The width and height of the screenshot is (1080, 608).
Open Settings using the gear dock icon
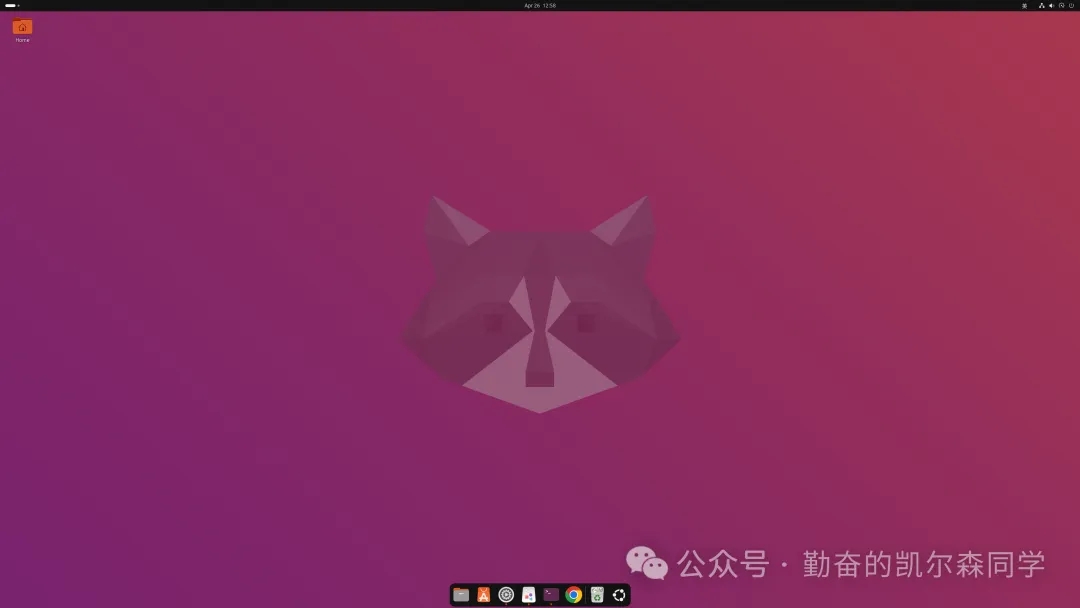(506, 595)
